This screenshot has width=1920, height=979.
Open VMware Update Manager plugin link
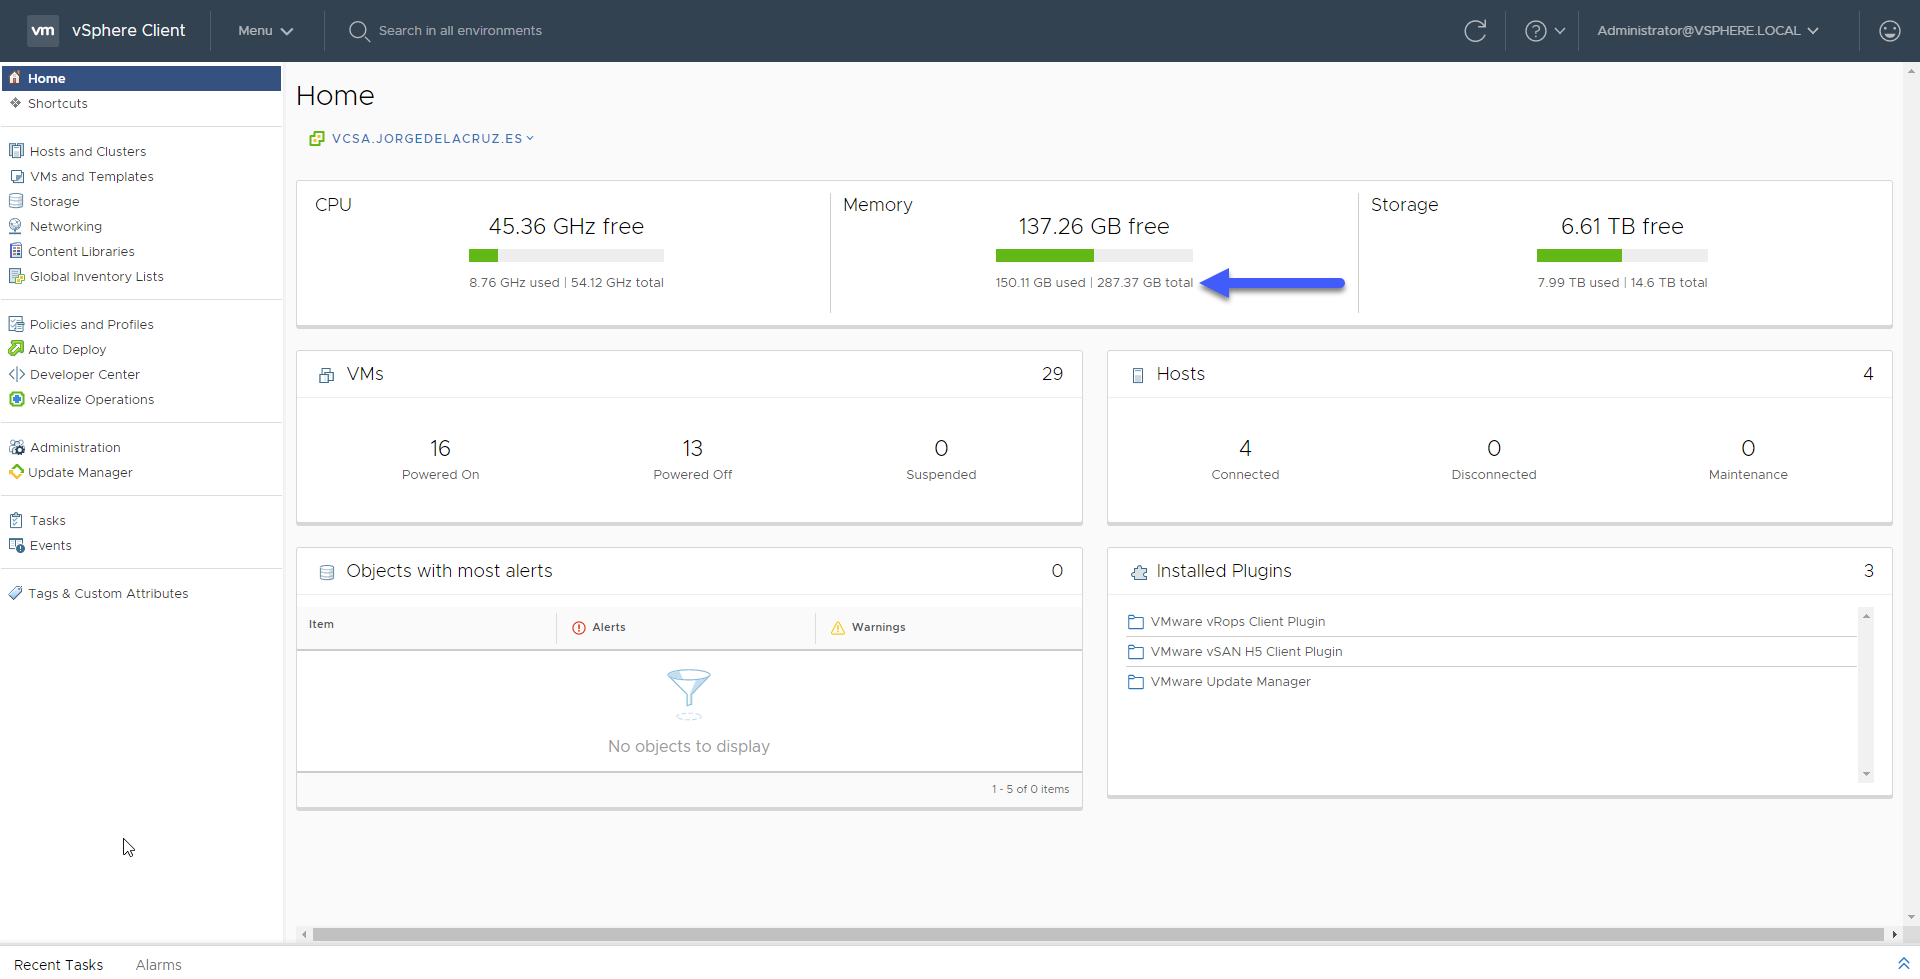tap(1230, 681)
